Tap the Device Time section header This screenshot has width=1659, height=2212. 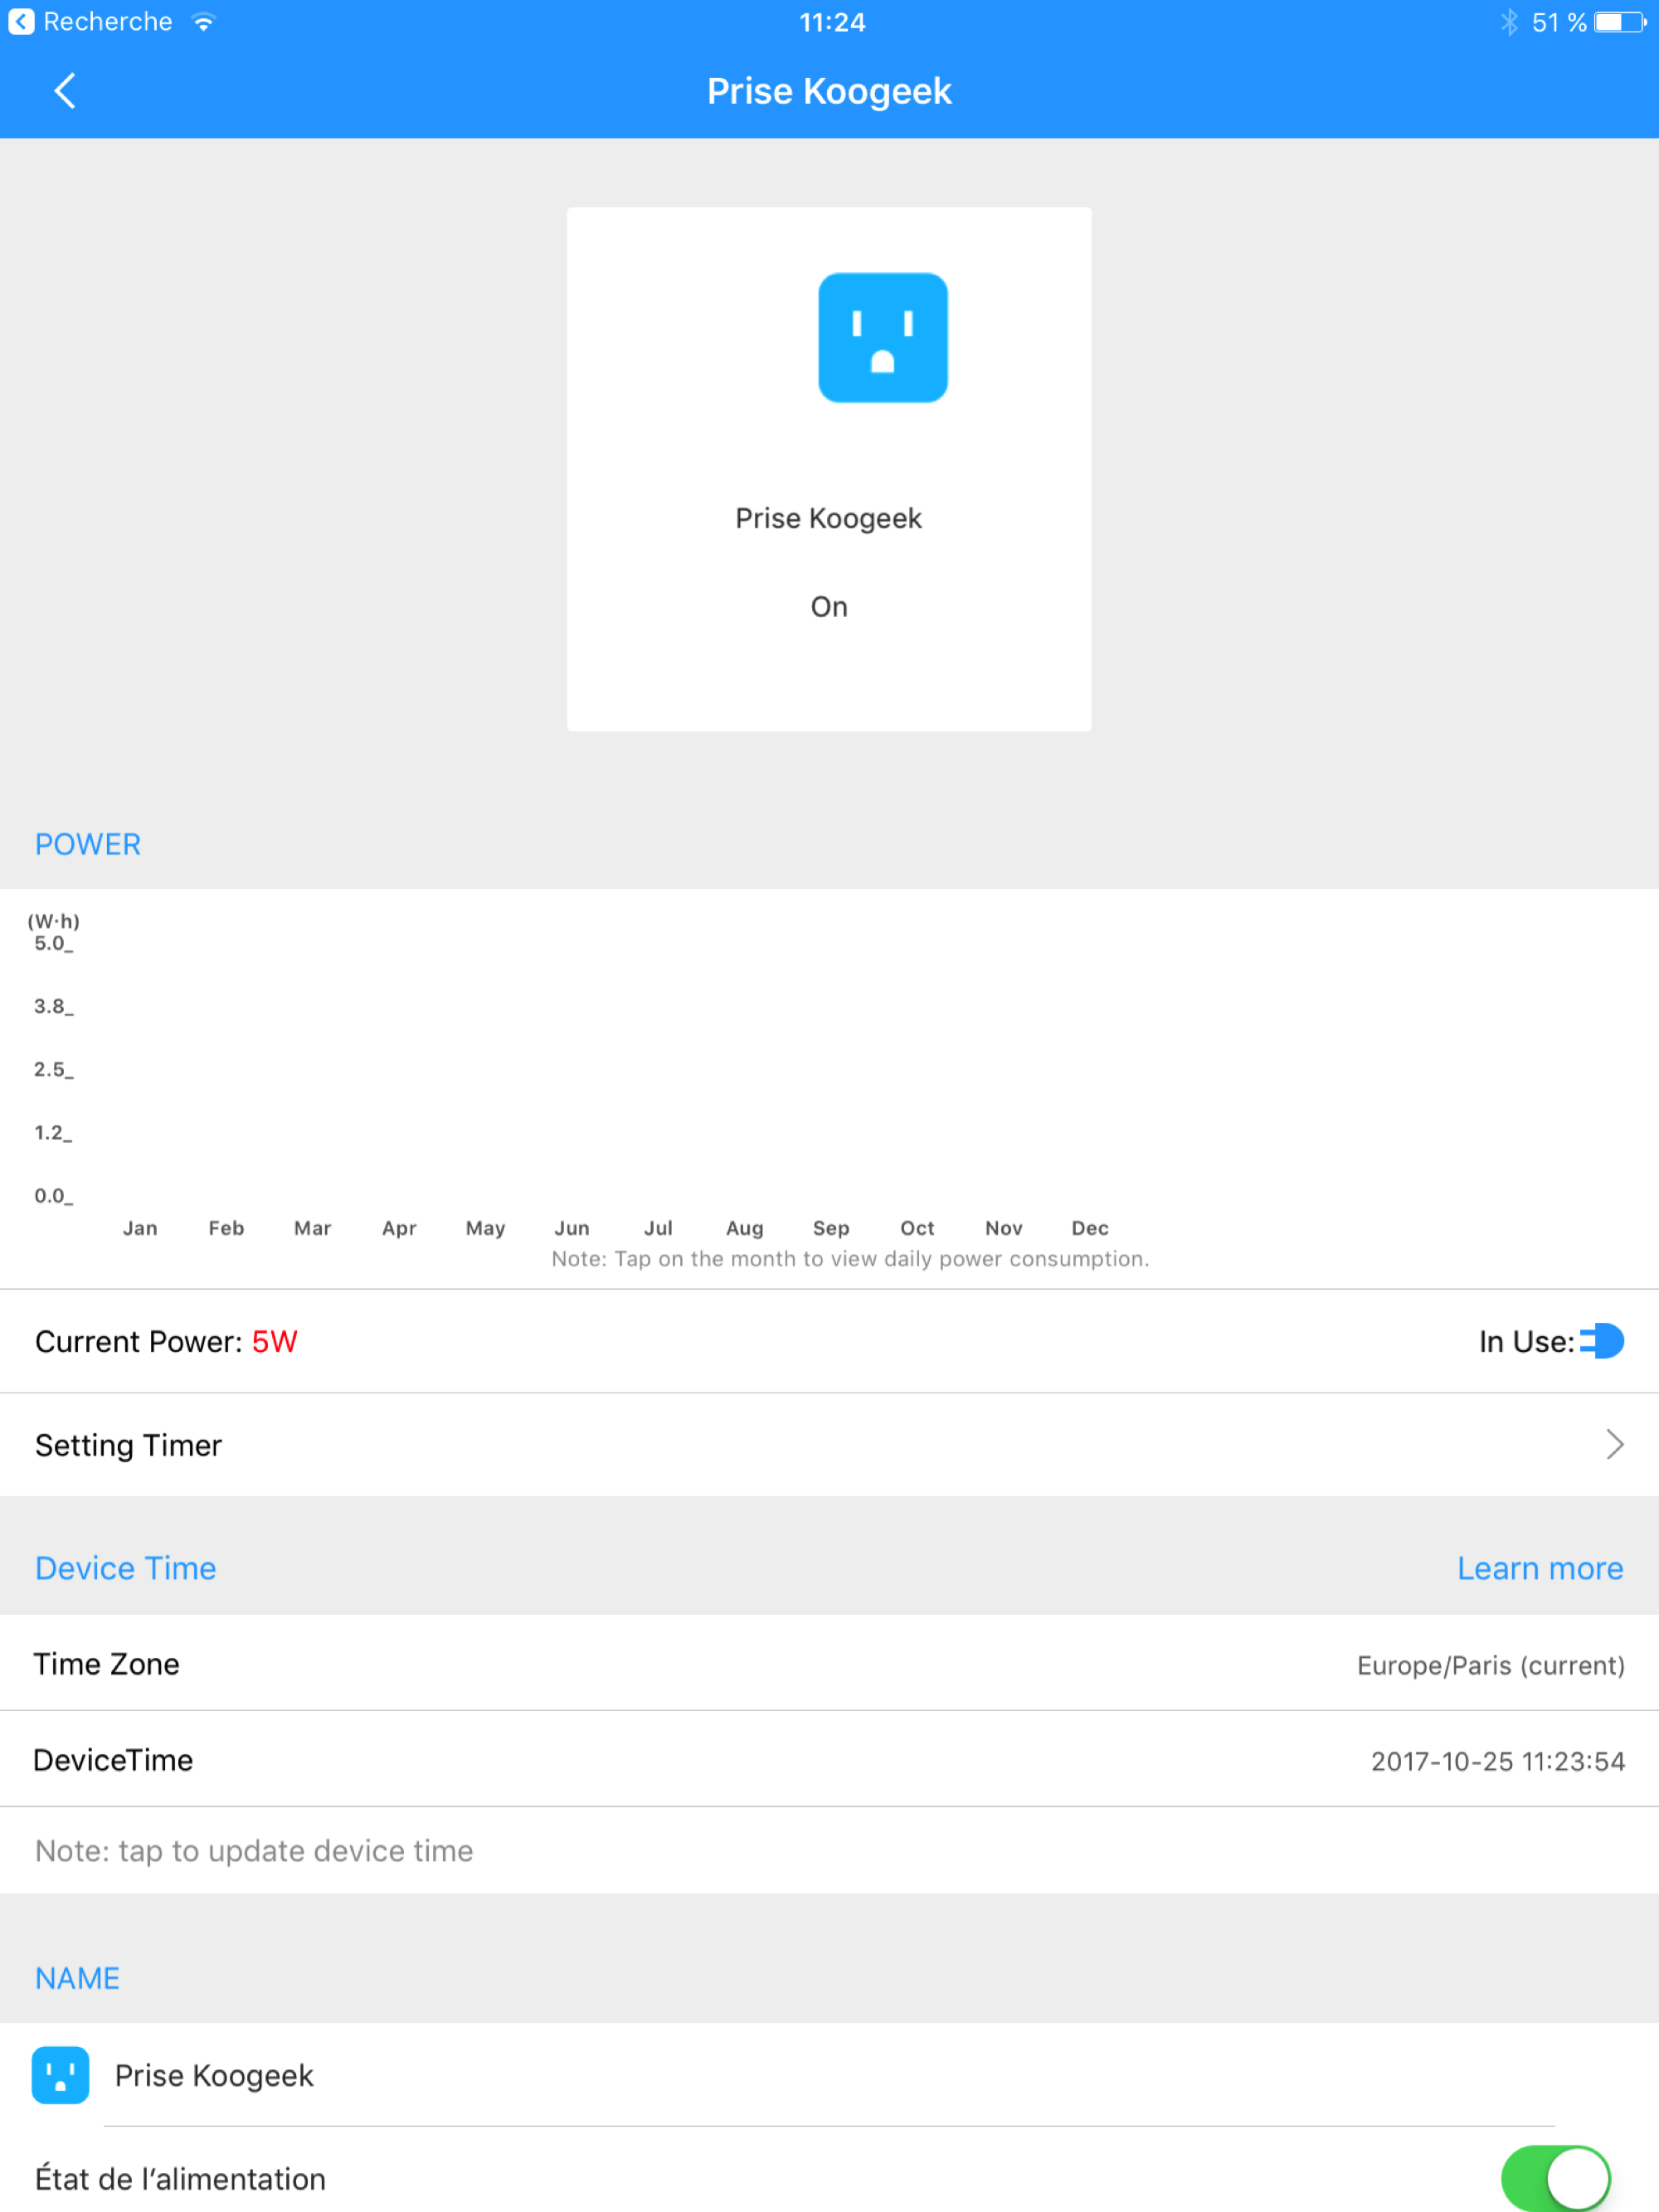[126, 1568]
